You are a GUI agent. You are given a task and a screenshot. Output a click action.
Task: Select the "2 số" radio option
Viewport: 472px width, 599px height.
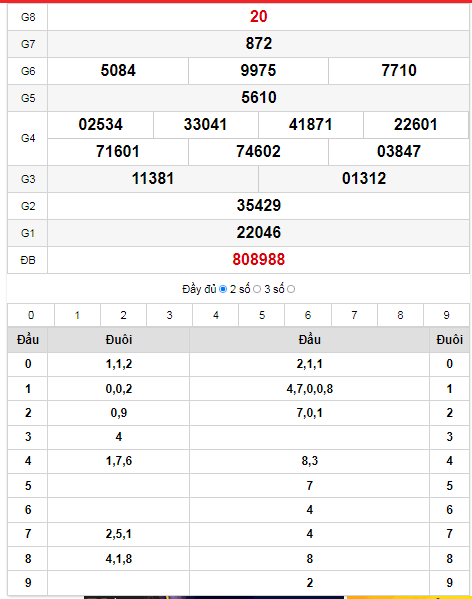(x=257, y=289)
